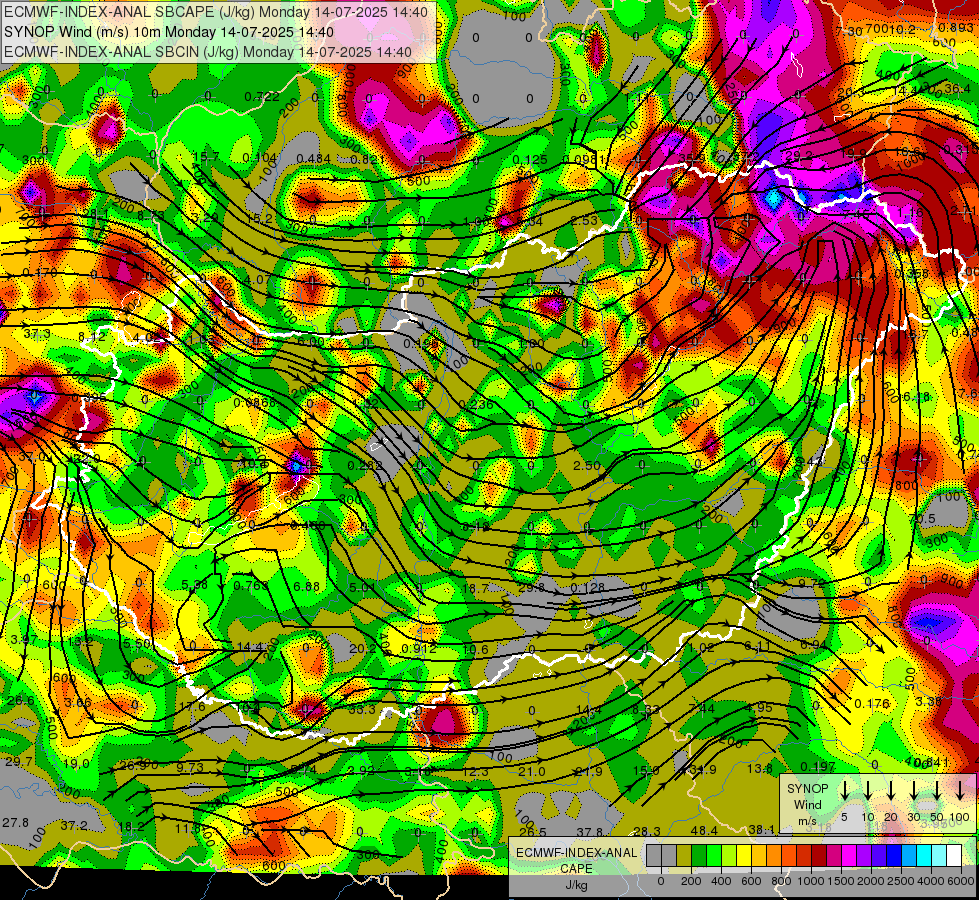Click the 20 m/s wind arrow in legend
The width and height of the screenshot is (979, 900).
pos(890,790)
